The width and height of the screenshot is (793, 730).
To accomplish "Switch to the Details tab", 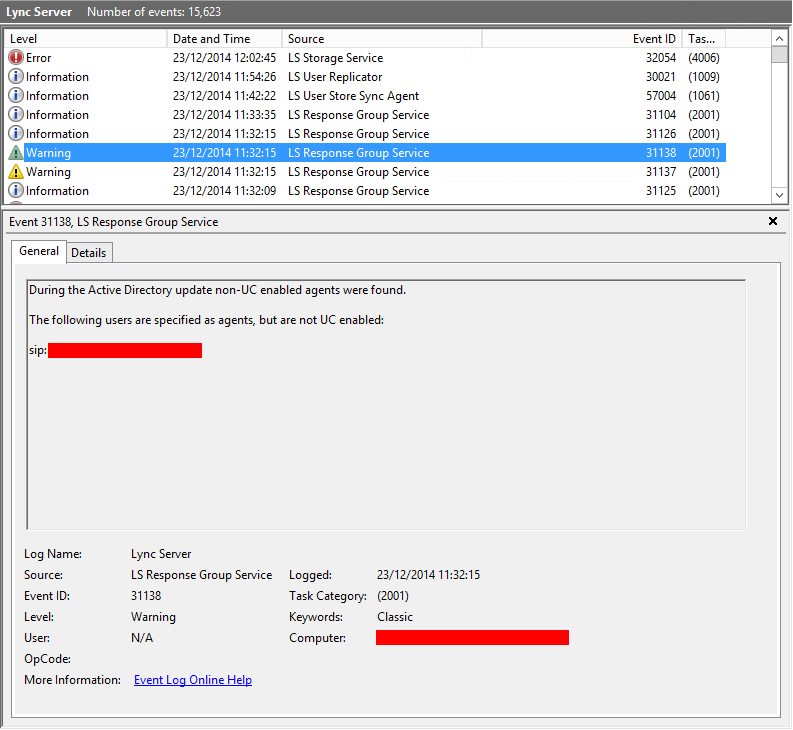I will [89, 253].
